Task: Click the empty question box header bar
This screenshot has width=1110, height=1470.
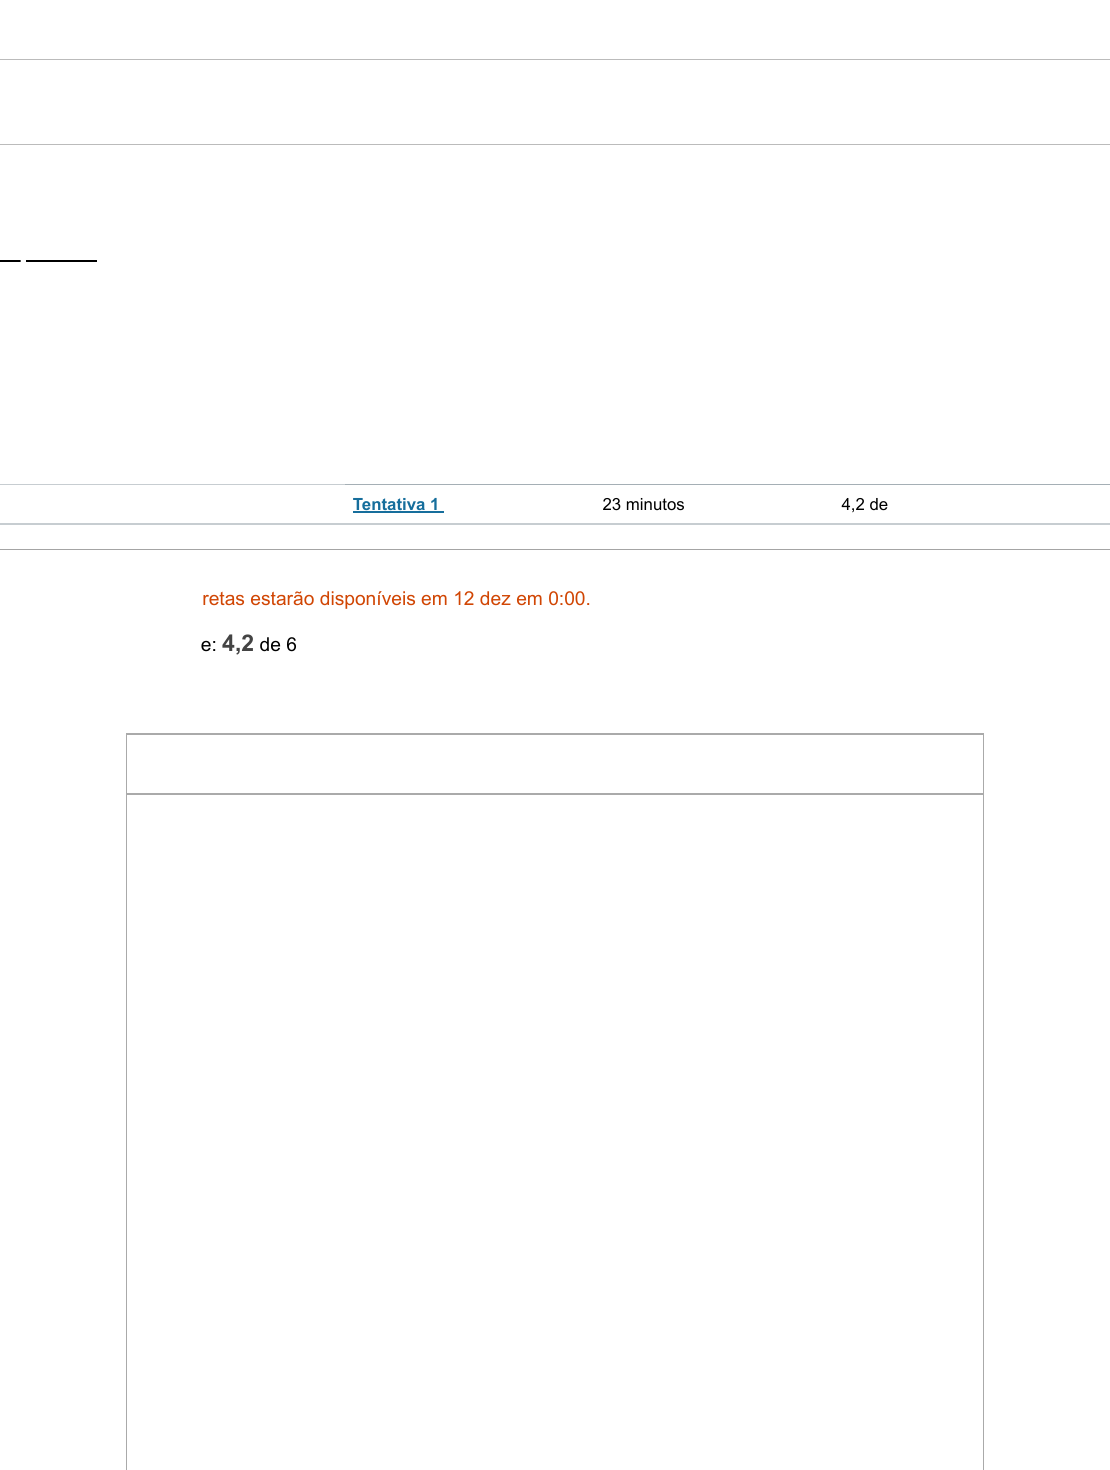Action: coord(554,764)
